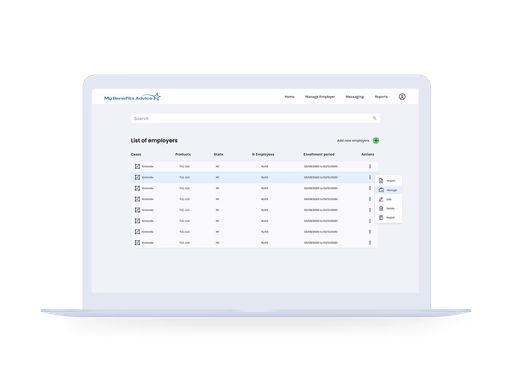
Task: Click the company logo in first employer row
Action: tap(137, 166)
